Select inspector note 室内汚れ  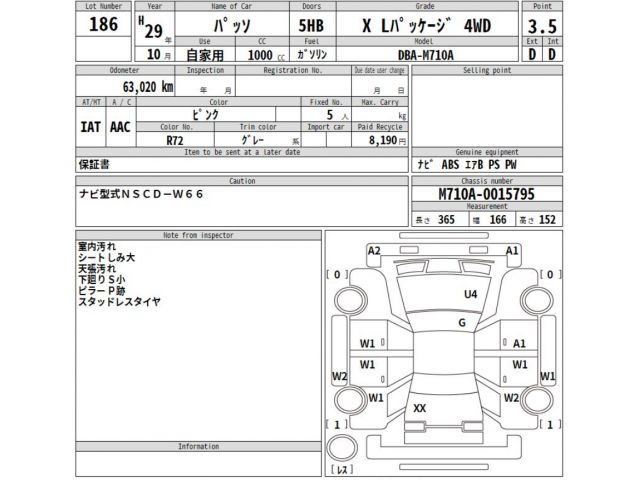pyautogui.click(x=97, y=247)
